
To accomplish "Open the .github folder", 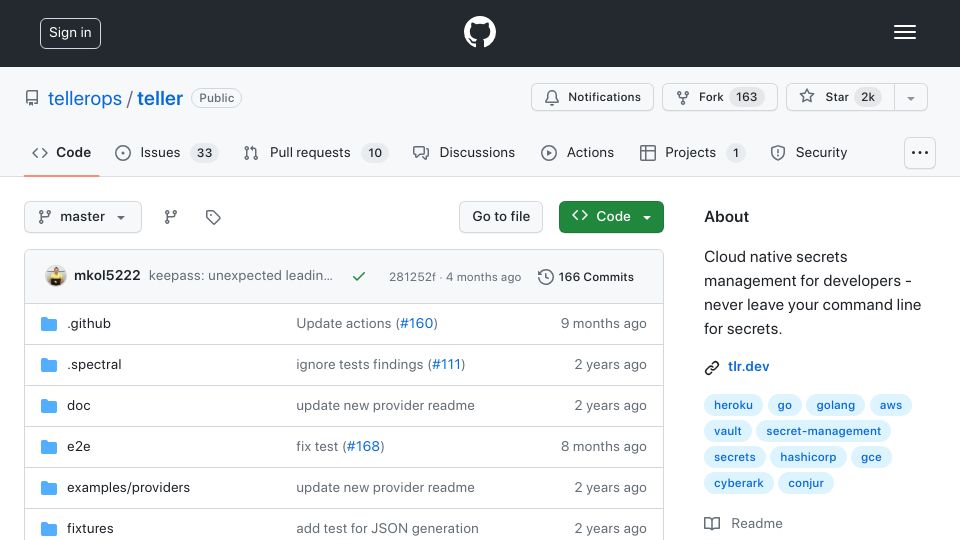I will coord(89,323).
